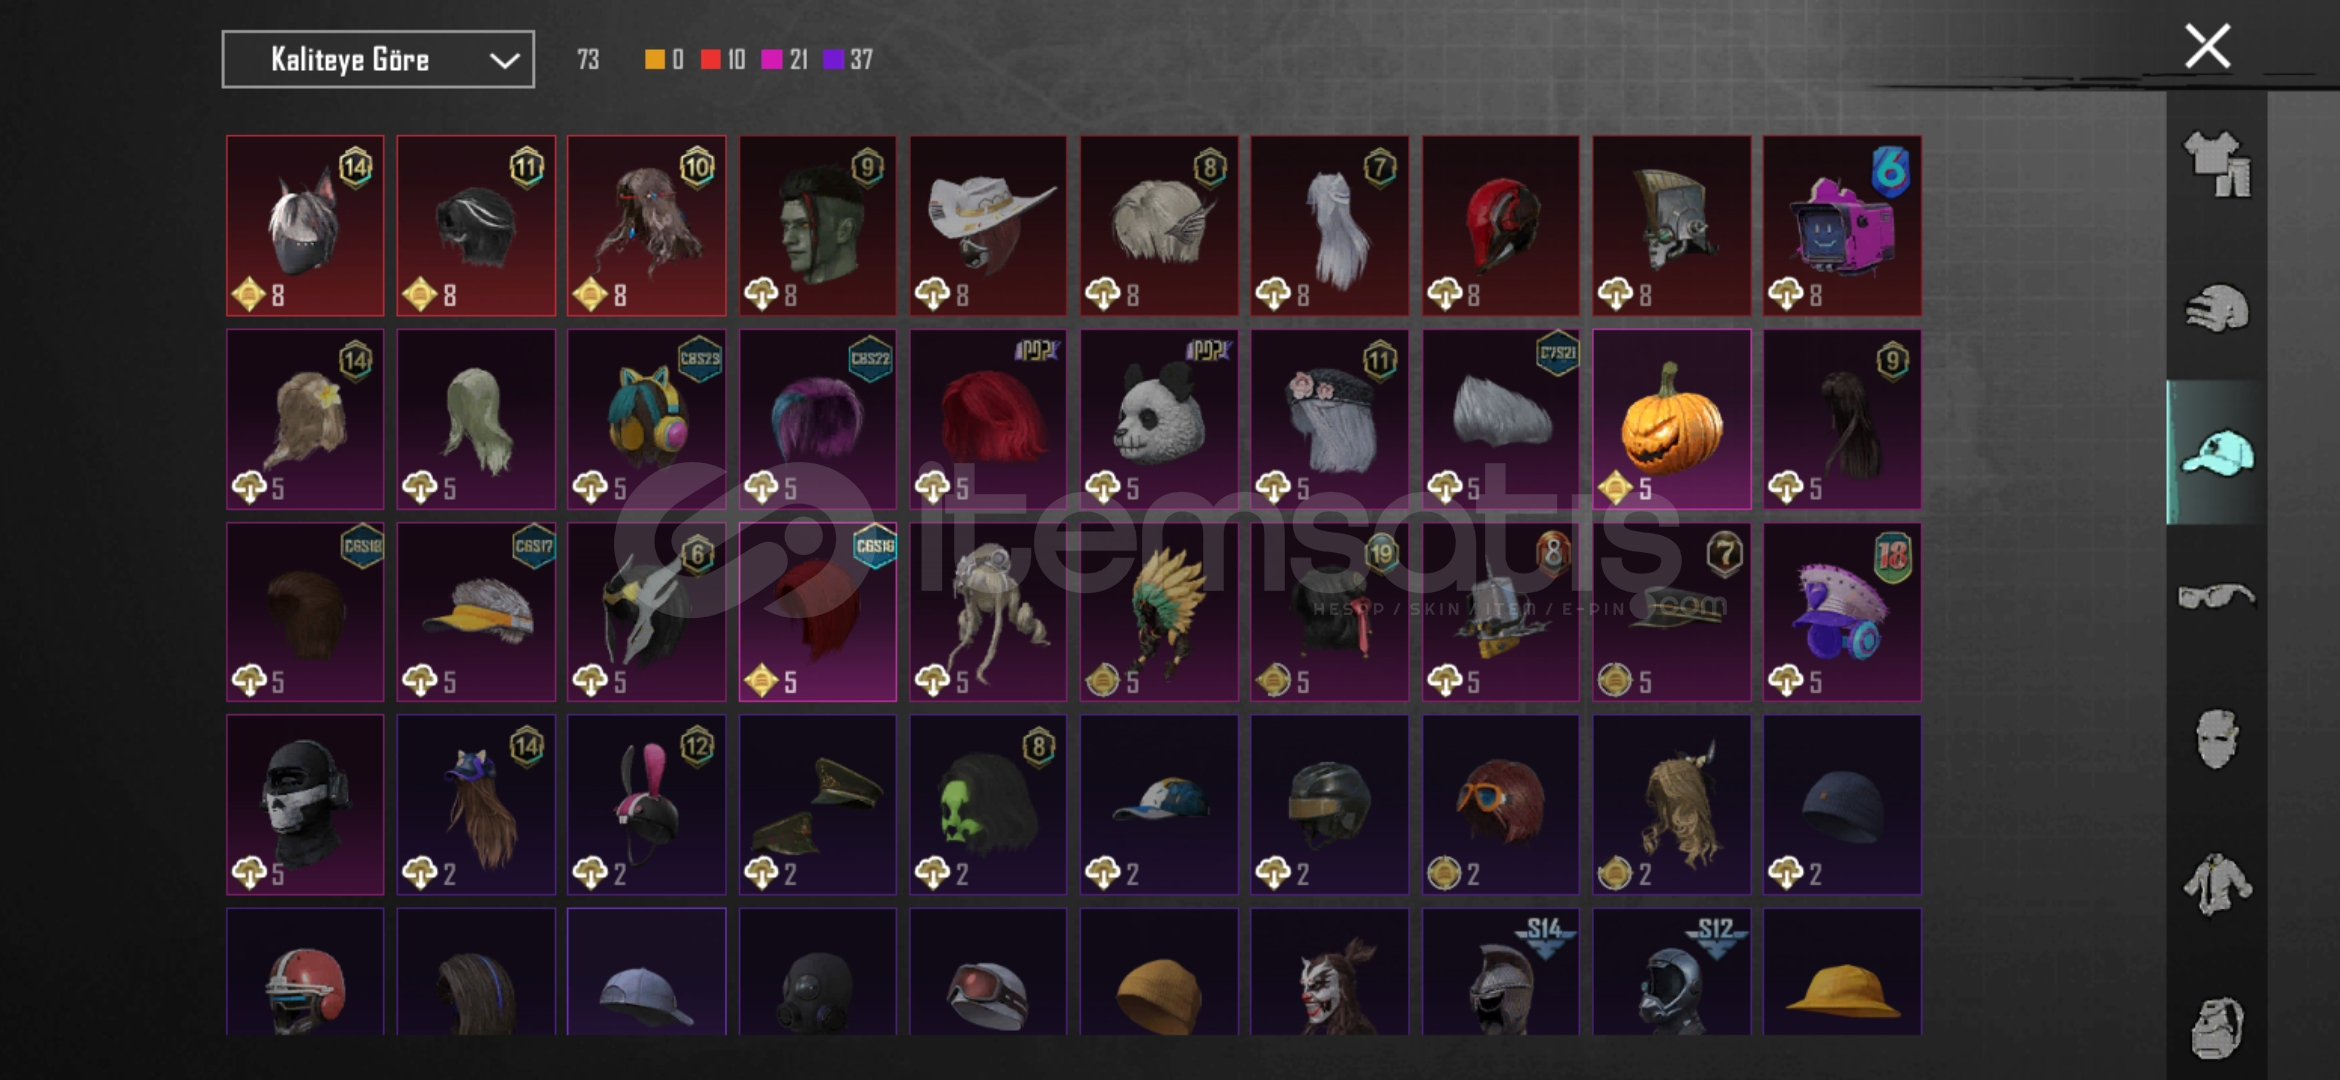Open the glasses category in sidebar
This screenshot has height=1080, width=2340.
(2217, 596)
